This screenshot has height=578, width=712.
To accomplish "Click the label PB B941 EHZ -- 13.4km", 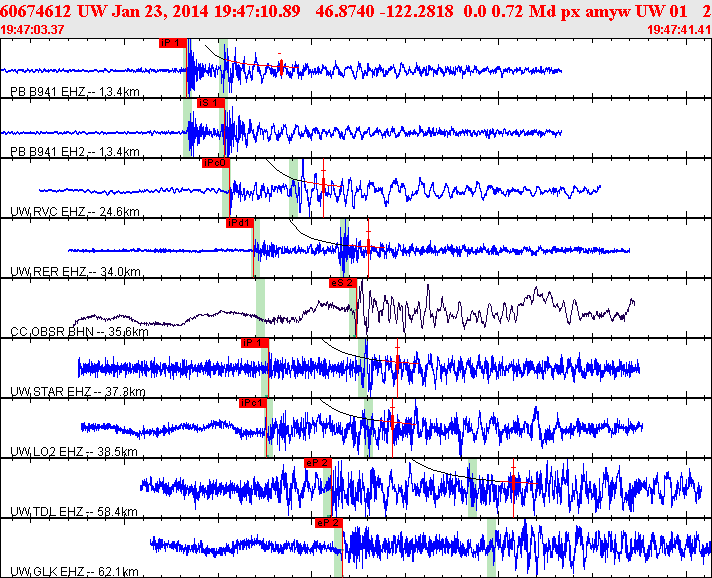I will pyautogui.click(x=75, y=92).
